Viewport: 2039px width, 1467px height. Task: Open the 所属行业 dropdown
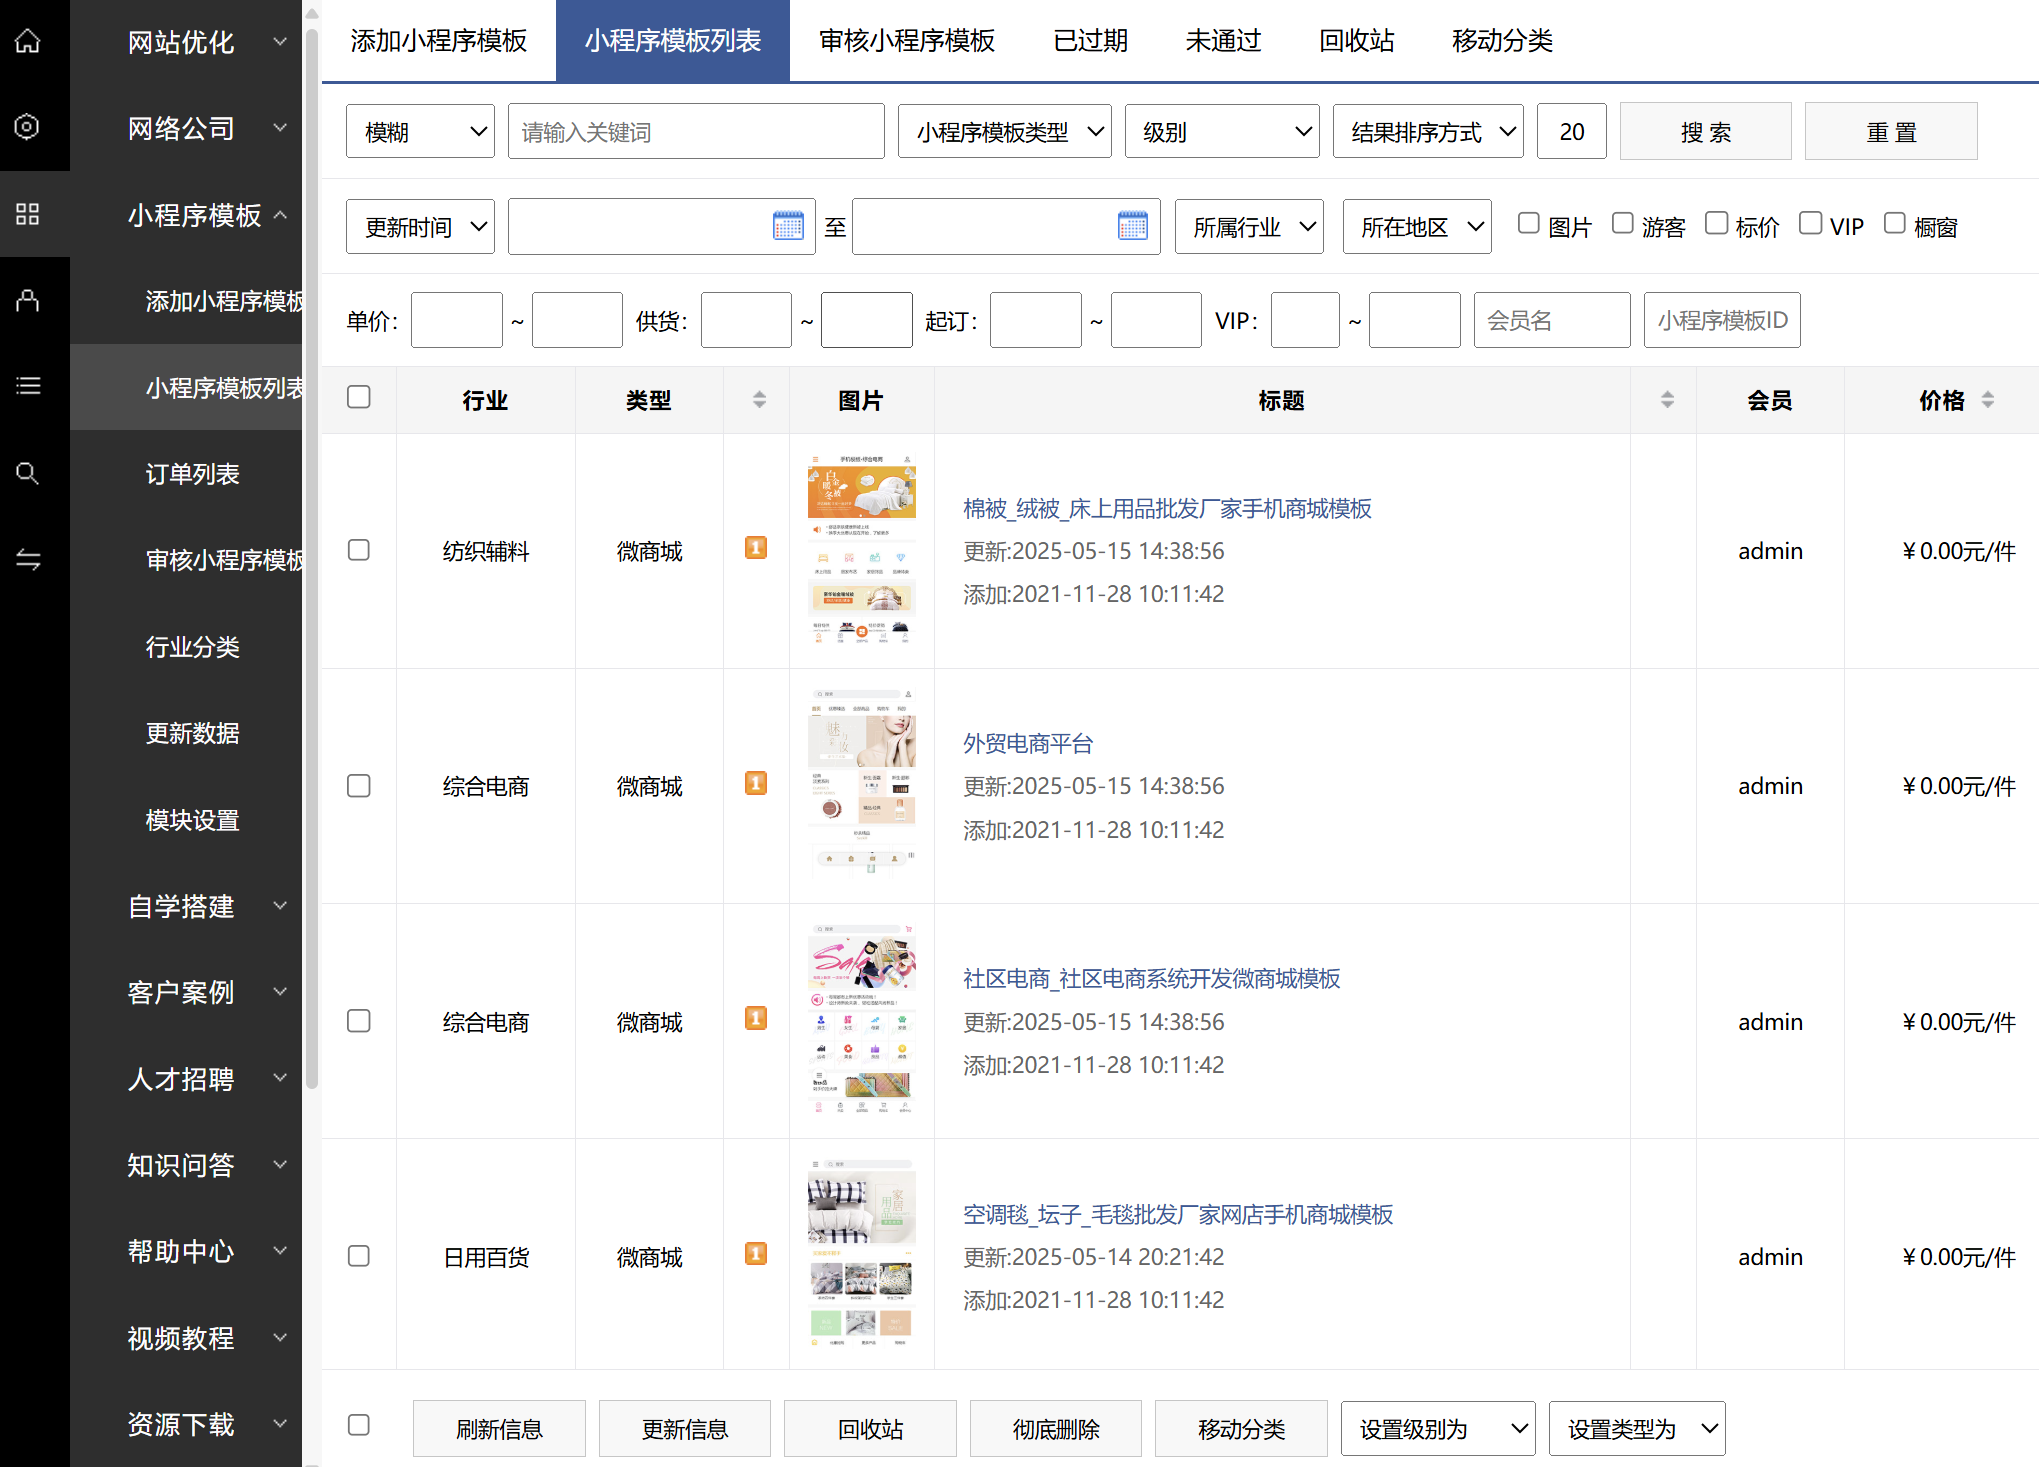1249,227
